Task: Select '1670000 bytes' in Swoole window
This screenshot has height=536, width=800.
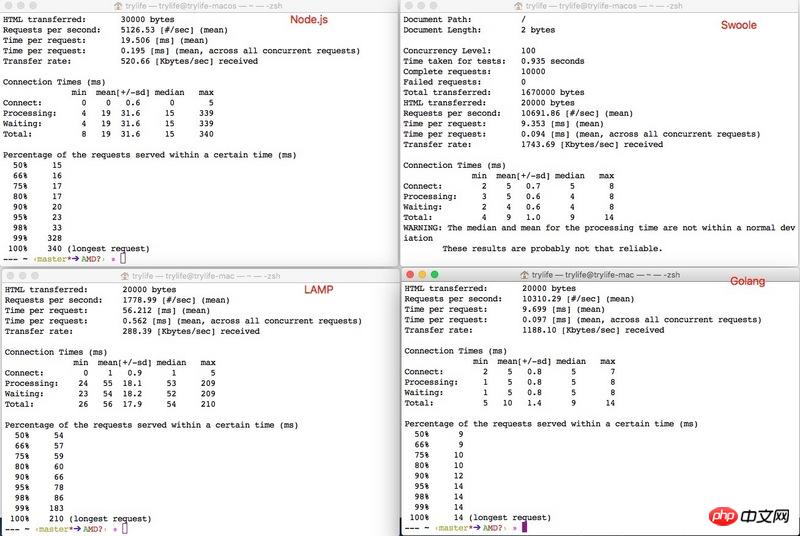Action: [x=553, y=93]
